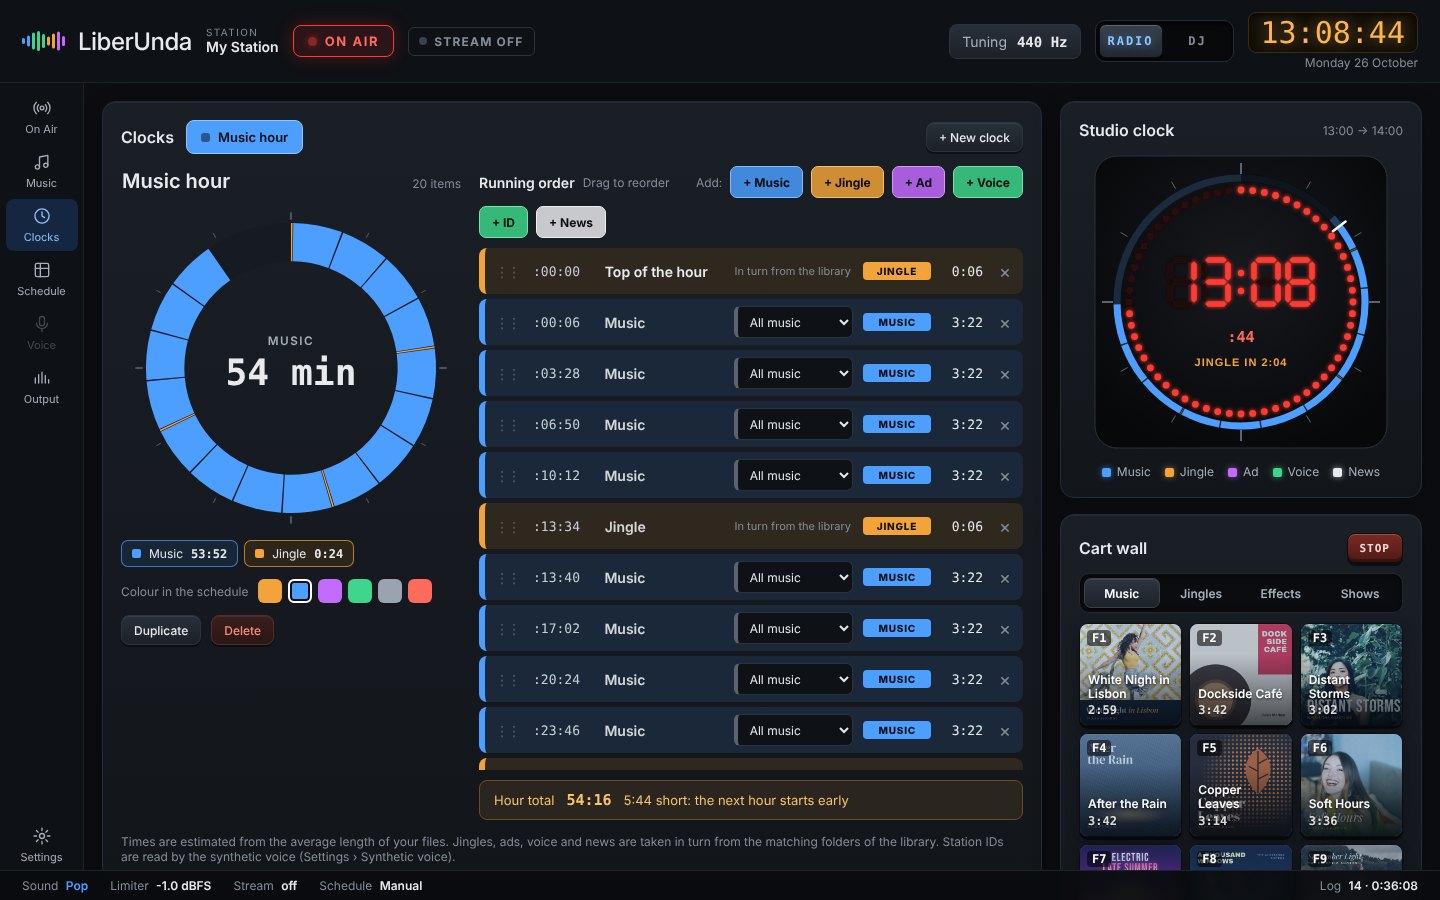Open the Output levels sidebar icon
Screen dimensions: 1440x900
pos(41,387)
